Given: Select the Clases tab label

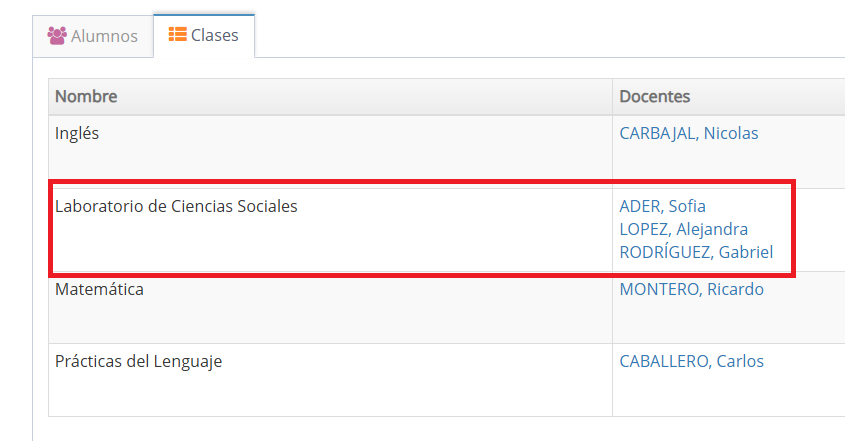Looking at the screenshot, I should click(215, 36).
